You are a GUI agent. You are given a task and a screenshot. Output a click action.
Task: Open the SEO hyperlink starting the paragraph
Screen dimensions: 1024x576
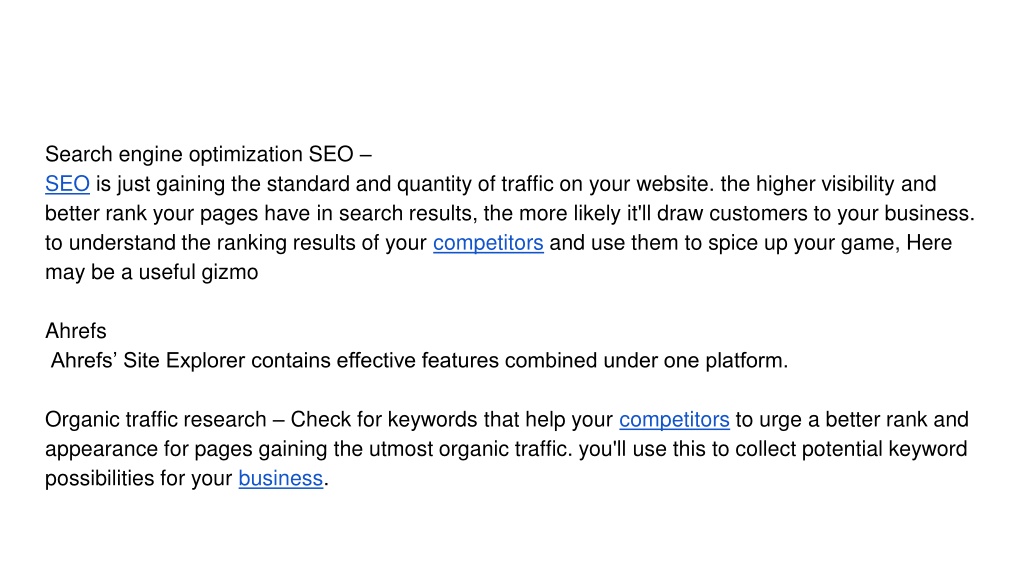coord(67,184)
